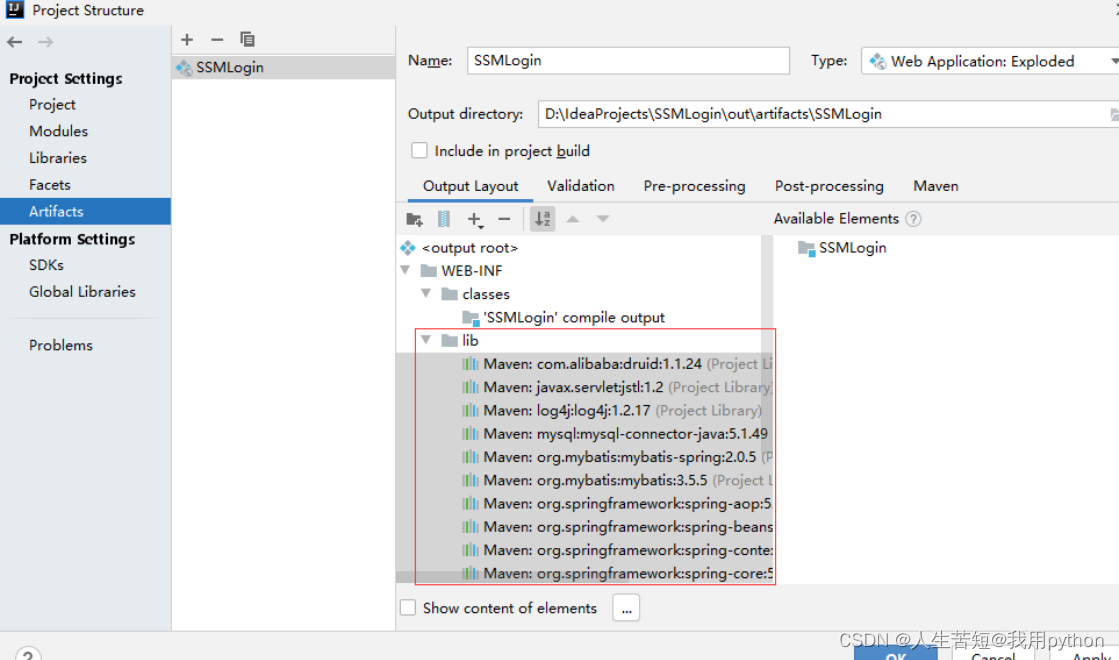Image resolution: width=1119 pixels, height=660 pixels.
Task: Open Available Elements help icon
Action: (x=913, y=219)
